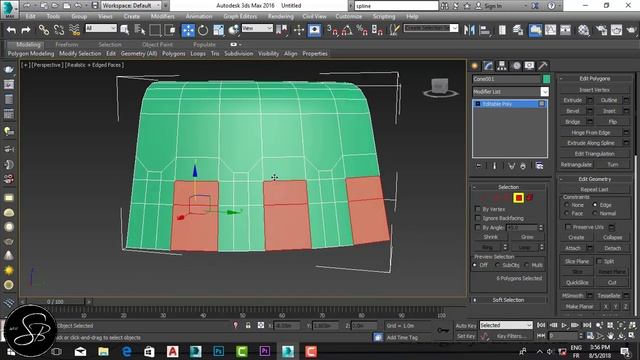Click the Bevel button
Viewport: 640px width, 360px height.
coord(573,111)
